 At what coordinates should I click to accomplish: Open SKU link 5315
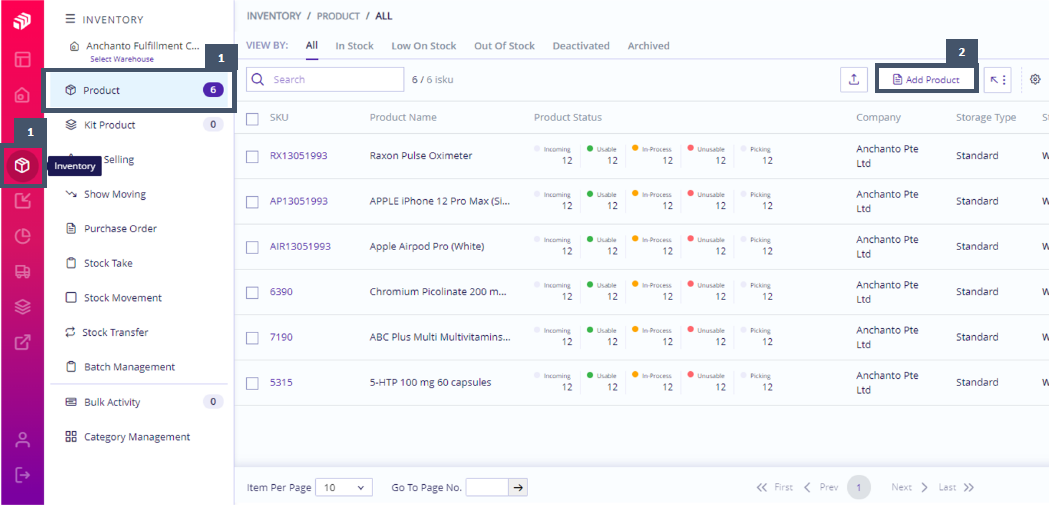281,383
